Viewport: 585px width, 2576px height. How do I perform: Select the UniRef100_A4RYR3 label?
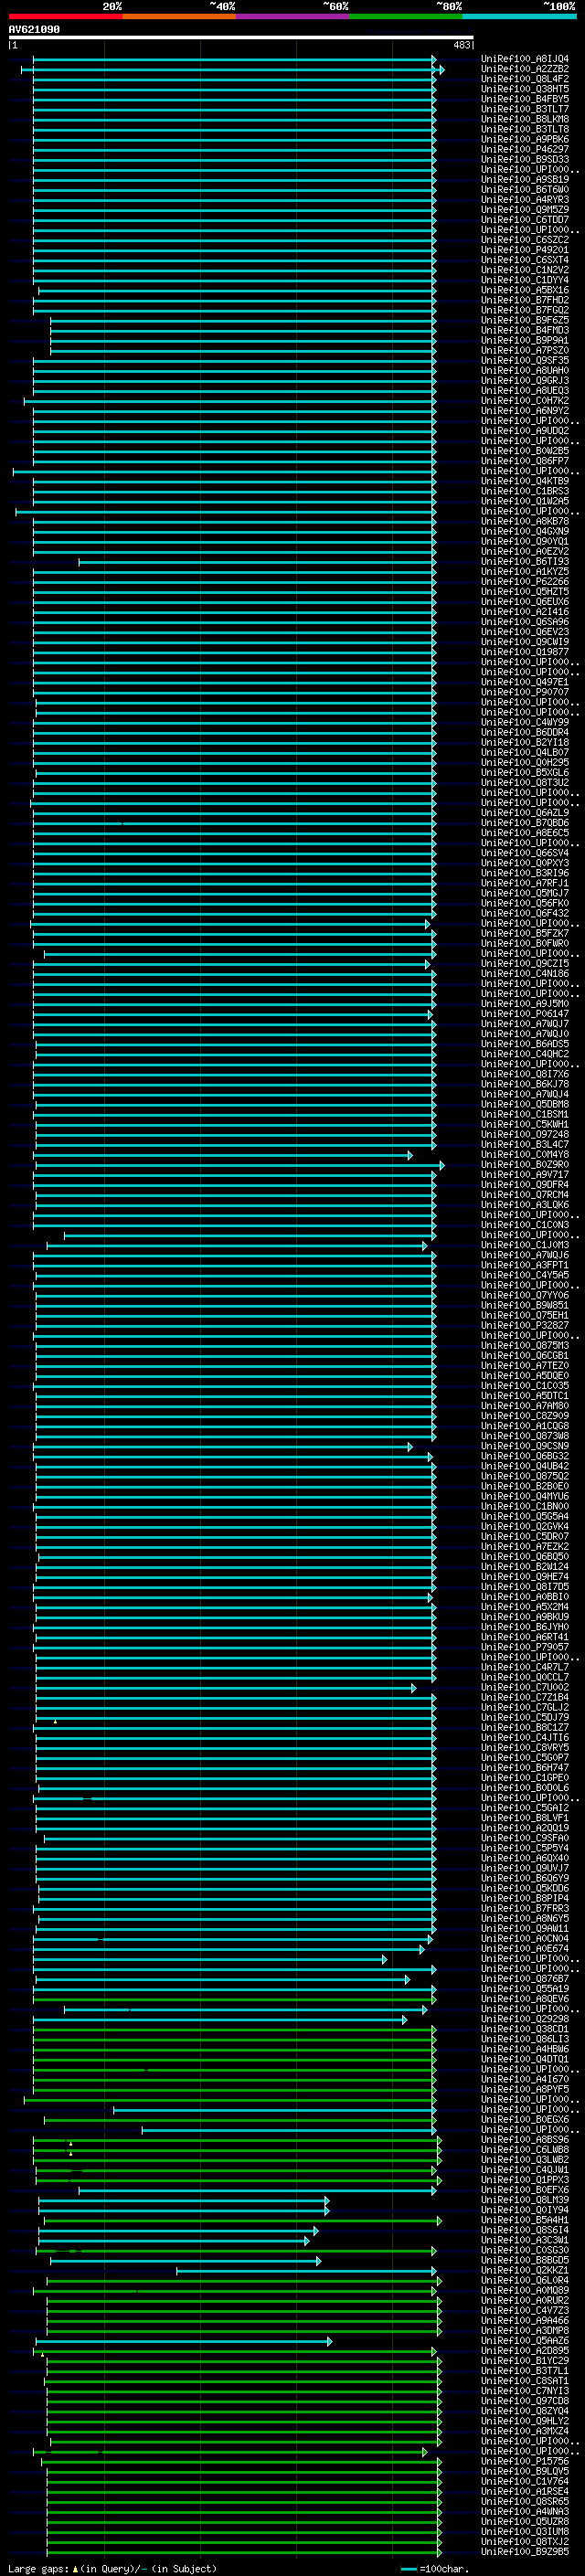525,200
